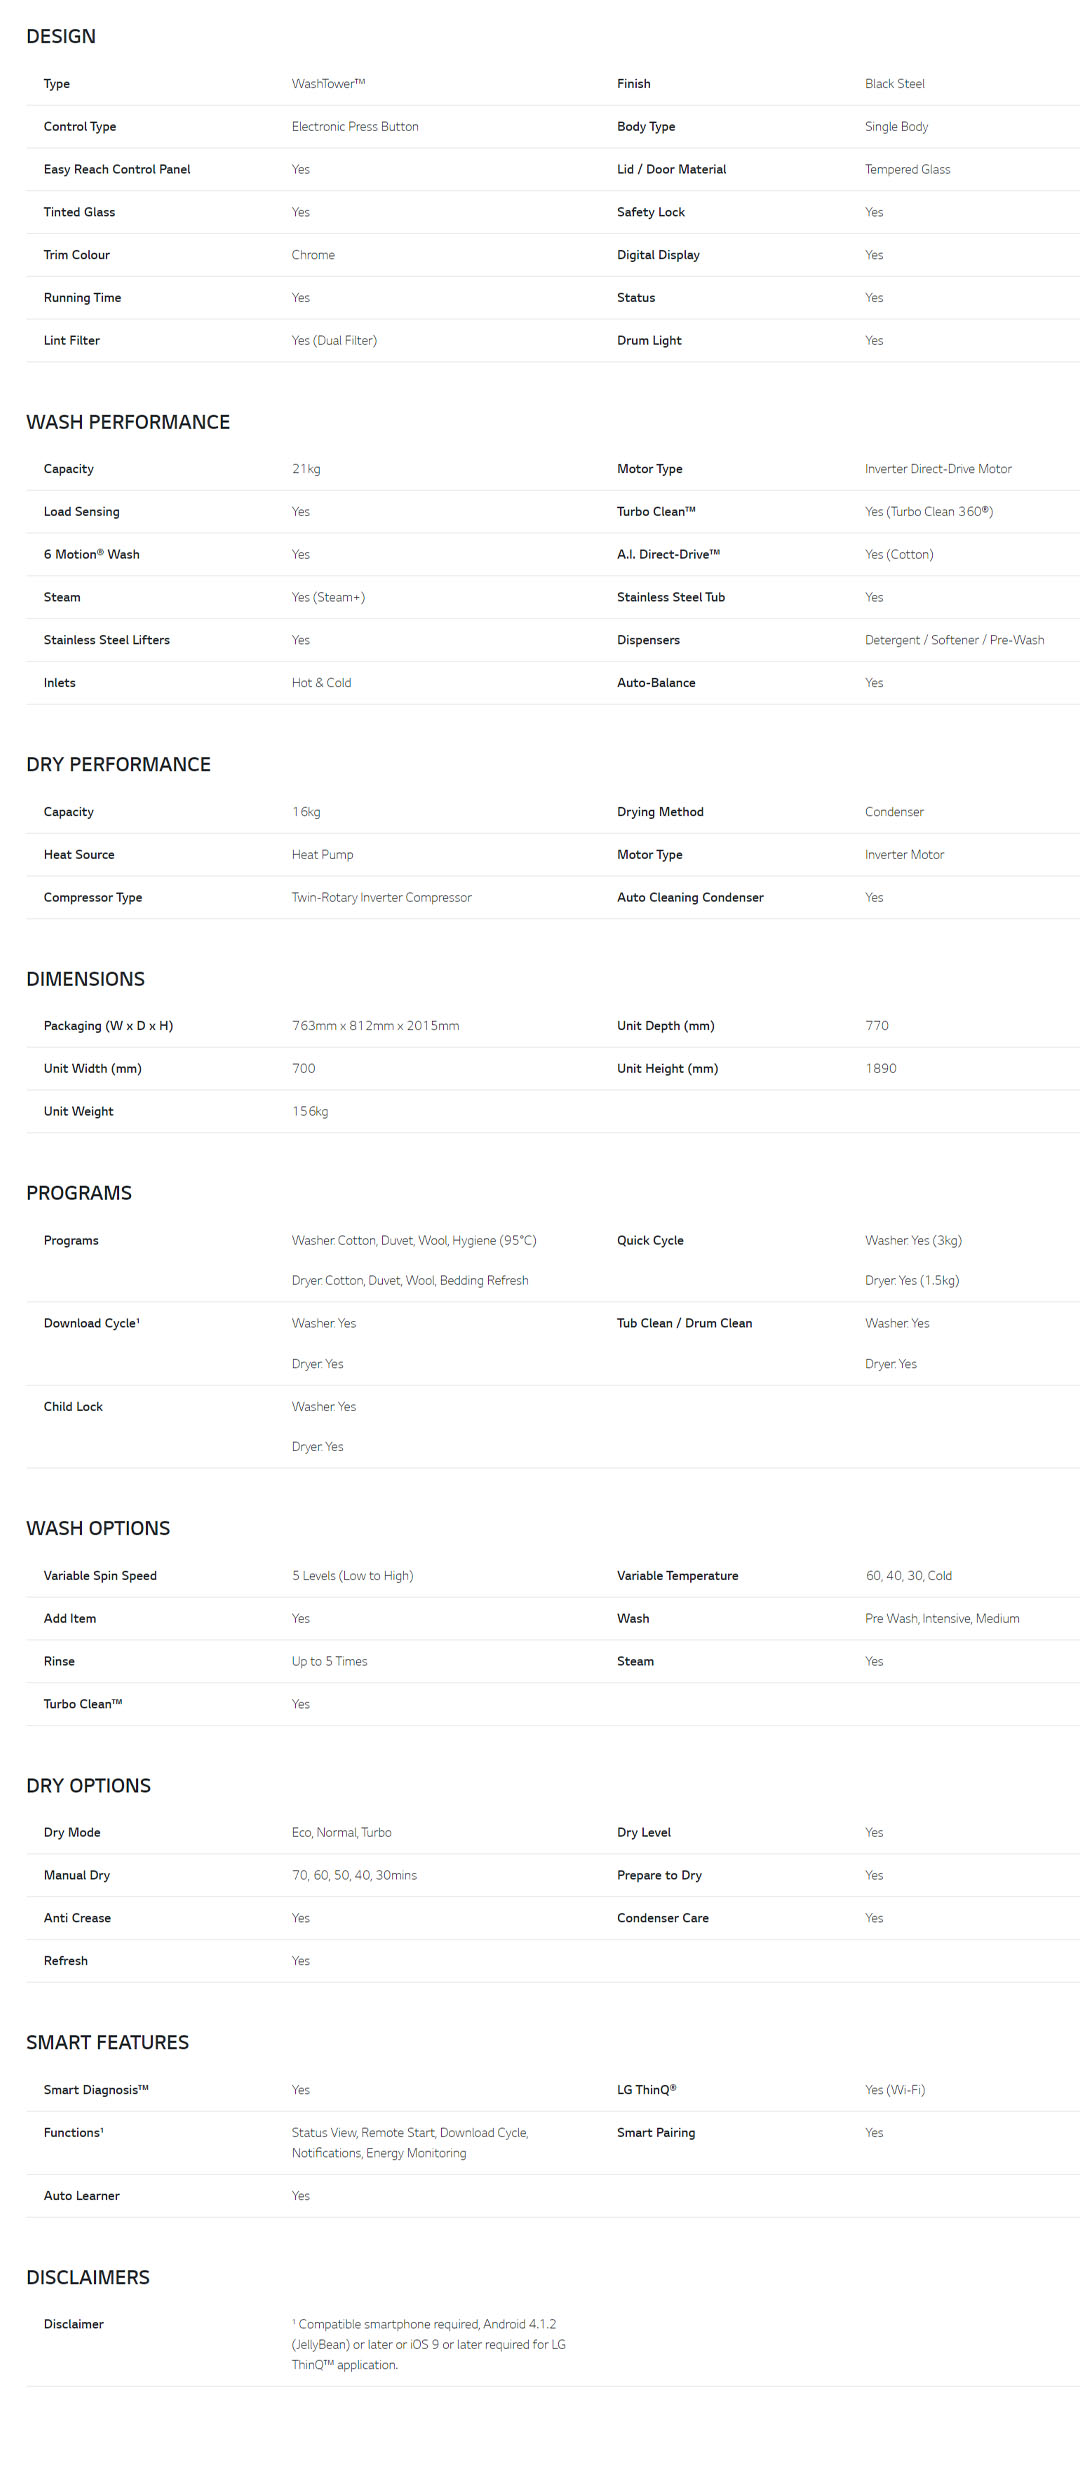Click the Download Cycle footnote label

(92, 1323)
